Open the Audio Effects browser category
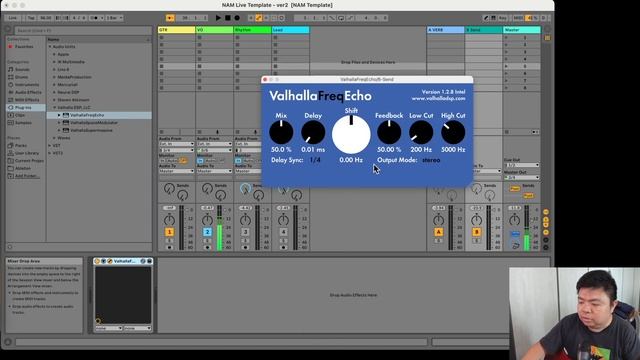Image resolution: width=640 pixels, height=360 pixels. pos(28,92)
